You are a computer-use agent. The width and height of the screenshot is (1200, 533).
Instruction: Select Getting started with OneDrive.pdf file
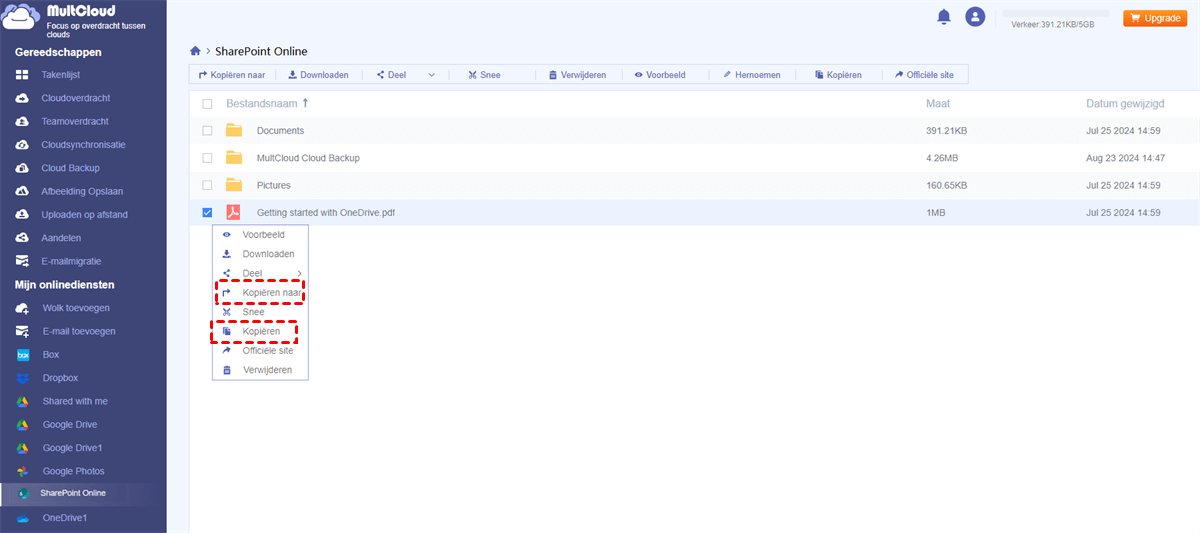click(x=326, y=212)
